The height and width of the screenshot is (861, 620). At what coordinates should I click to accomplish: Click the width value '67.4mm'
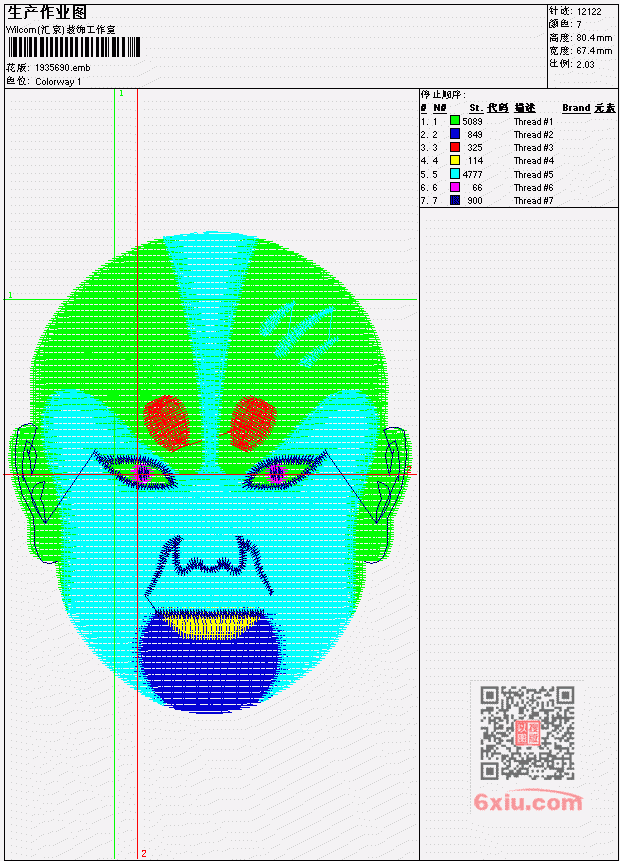594,51
